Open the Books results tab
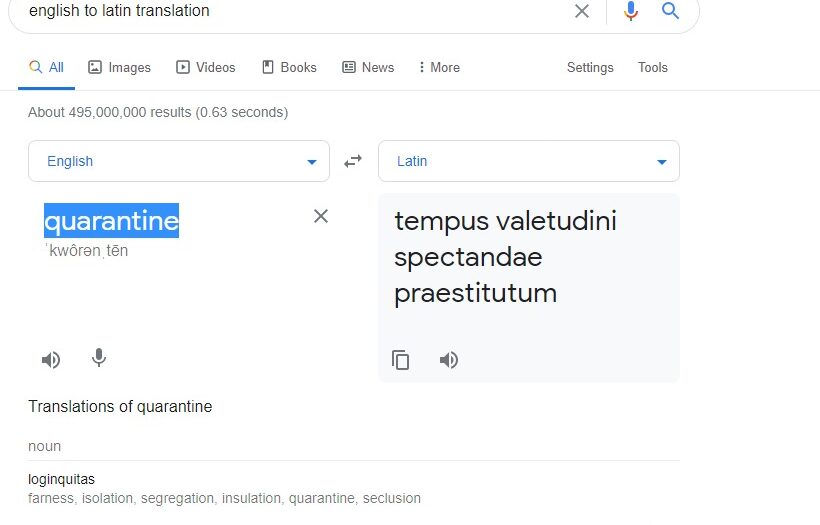Viewport: 820px width, 525px height. (x=289, y=68)
